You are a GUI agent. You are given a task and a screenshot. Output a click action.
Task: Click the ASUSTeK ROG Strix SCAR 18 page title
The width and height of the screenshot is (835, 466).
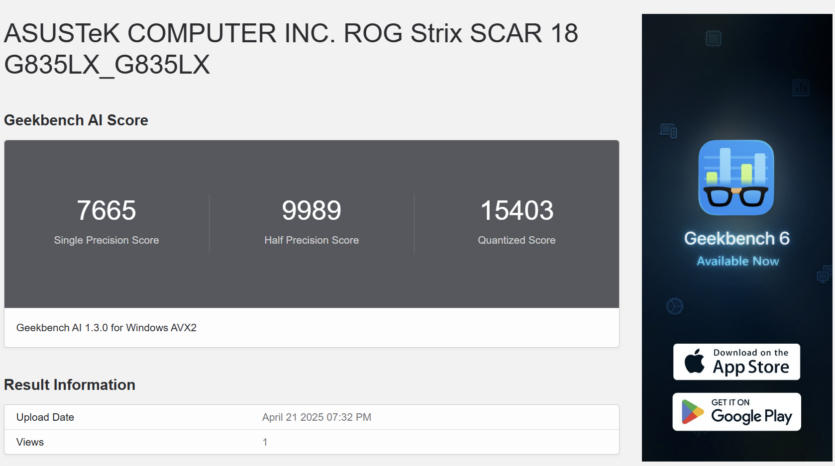[x=291, y=49]
